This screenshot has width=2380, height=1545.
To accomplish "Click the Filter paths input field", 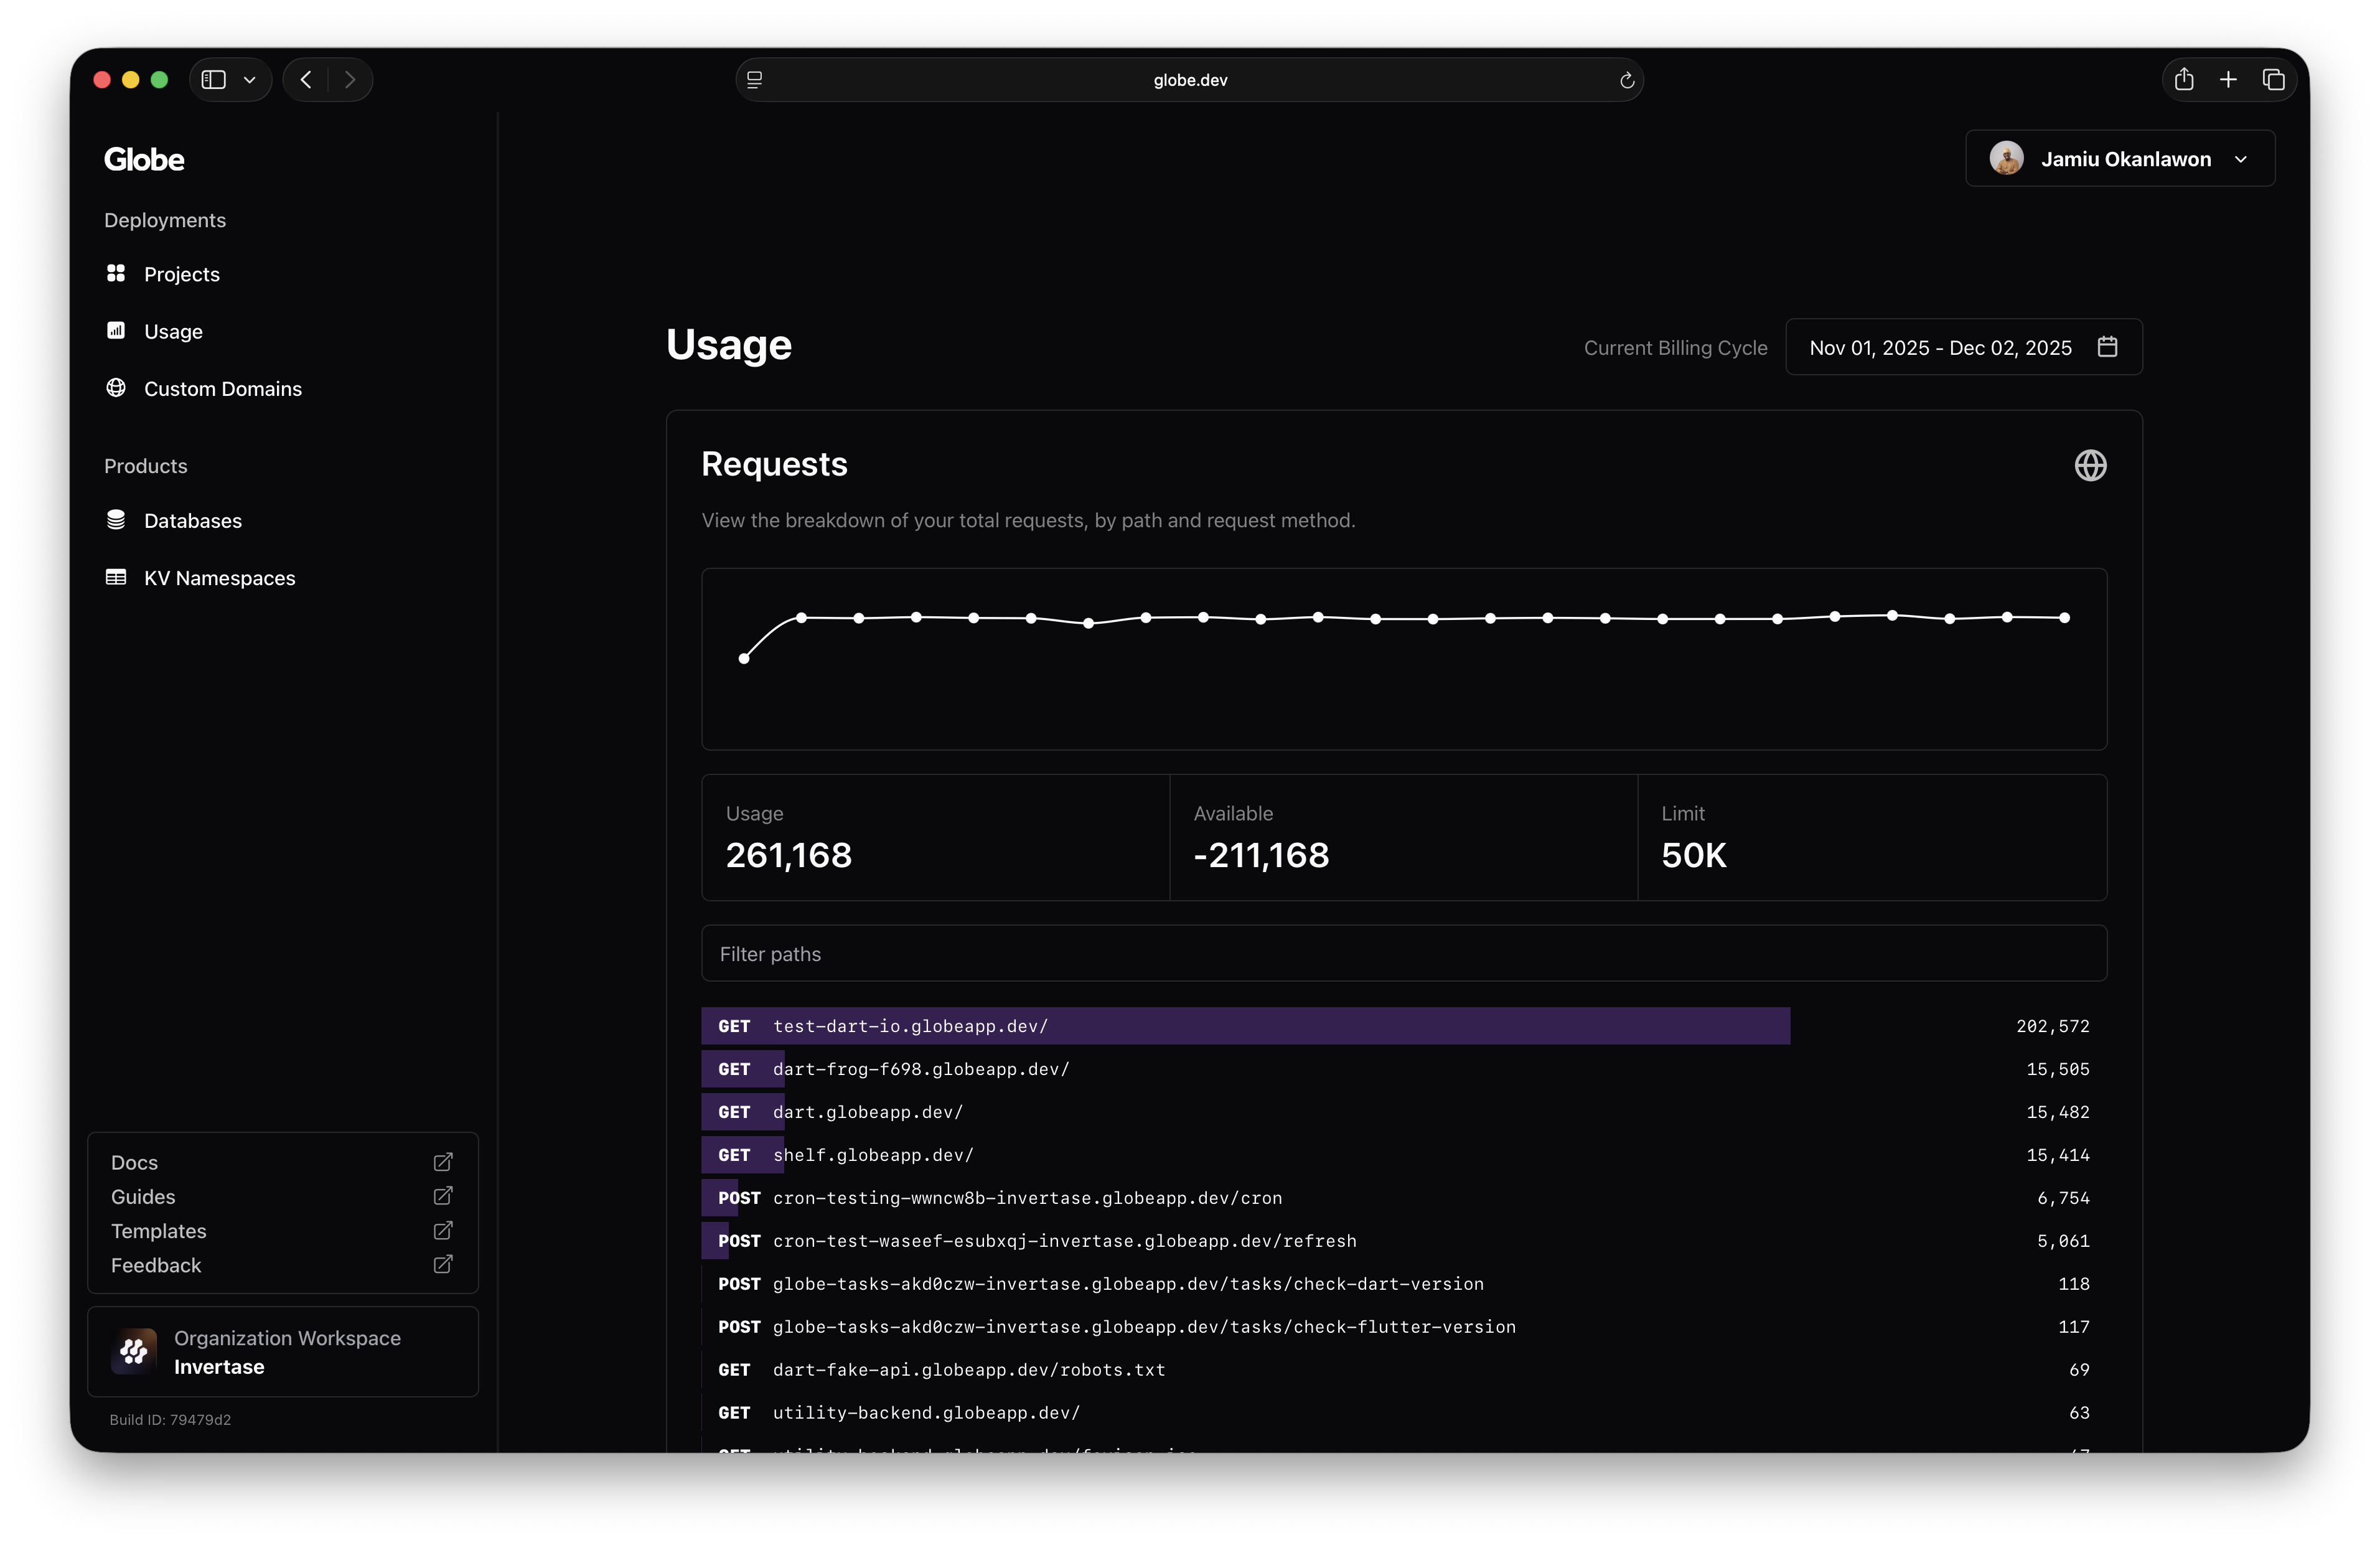I will (x=1404, y=954).
